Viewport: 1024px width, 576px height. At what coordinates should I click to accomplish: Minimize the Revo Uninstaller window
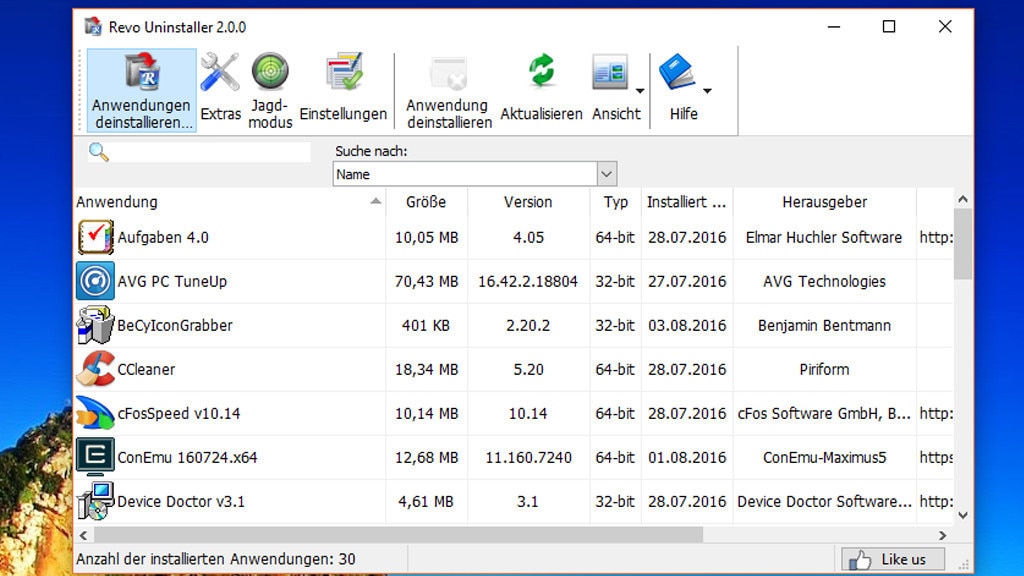point(834,26)
